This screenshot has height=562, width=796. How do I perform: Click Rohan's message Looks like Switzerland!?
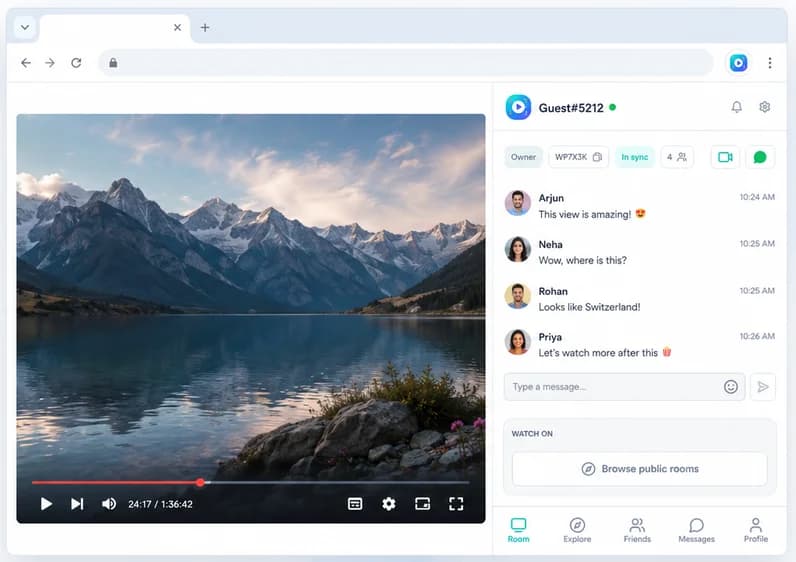(x=589, y=307)
